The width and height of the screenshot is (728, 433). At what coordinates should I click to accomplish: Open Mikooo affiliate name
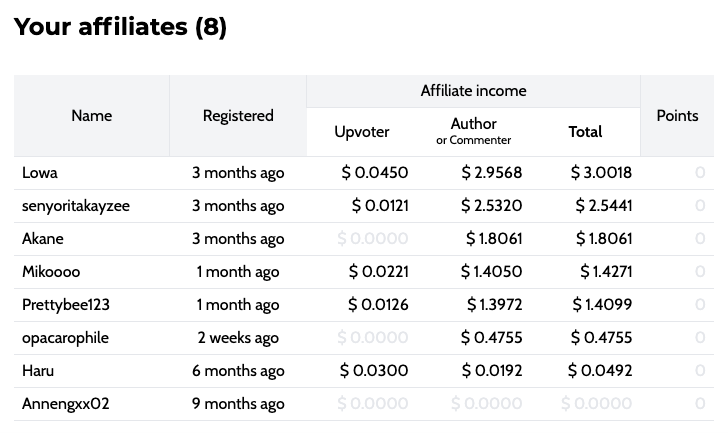point(51,271)
